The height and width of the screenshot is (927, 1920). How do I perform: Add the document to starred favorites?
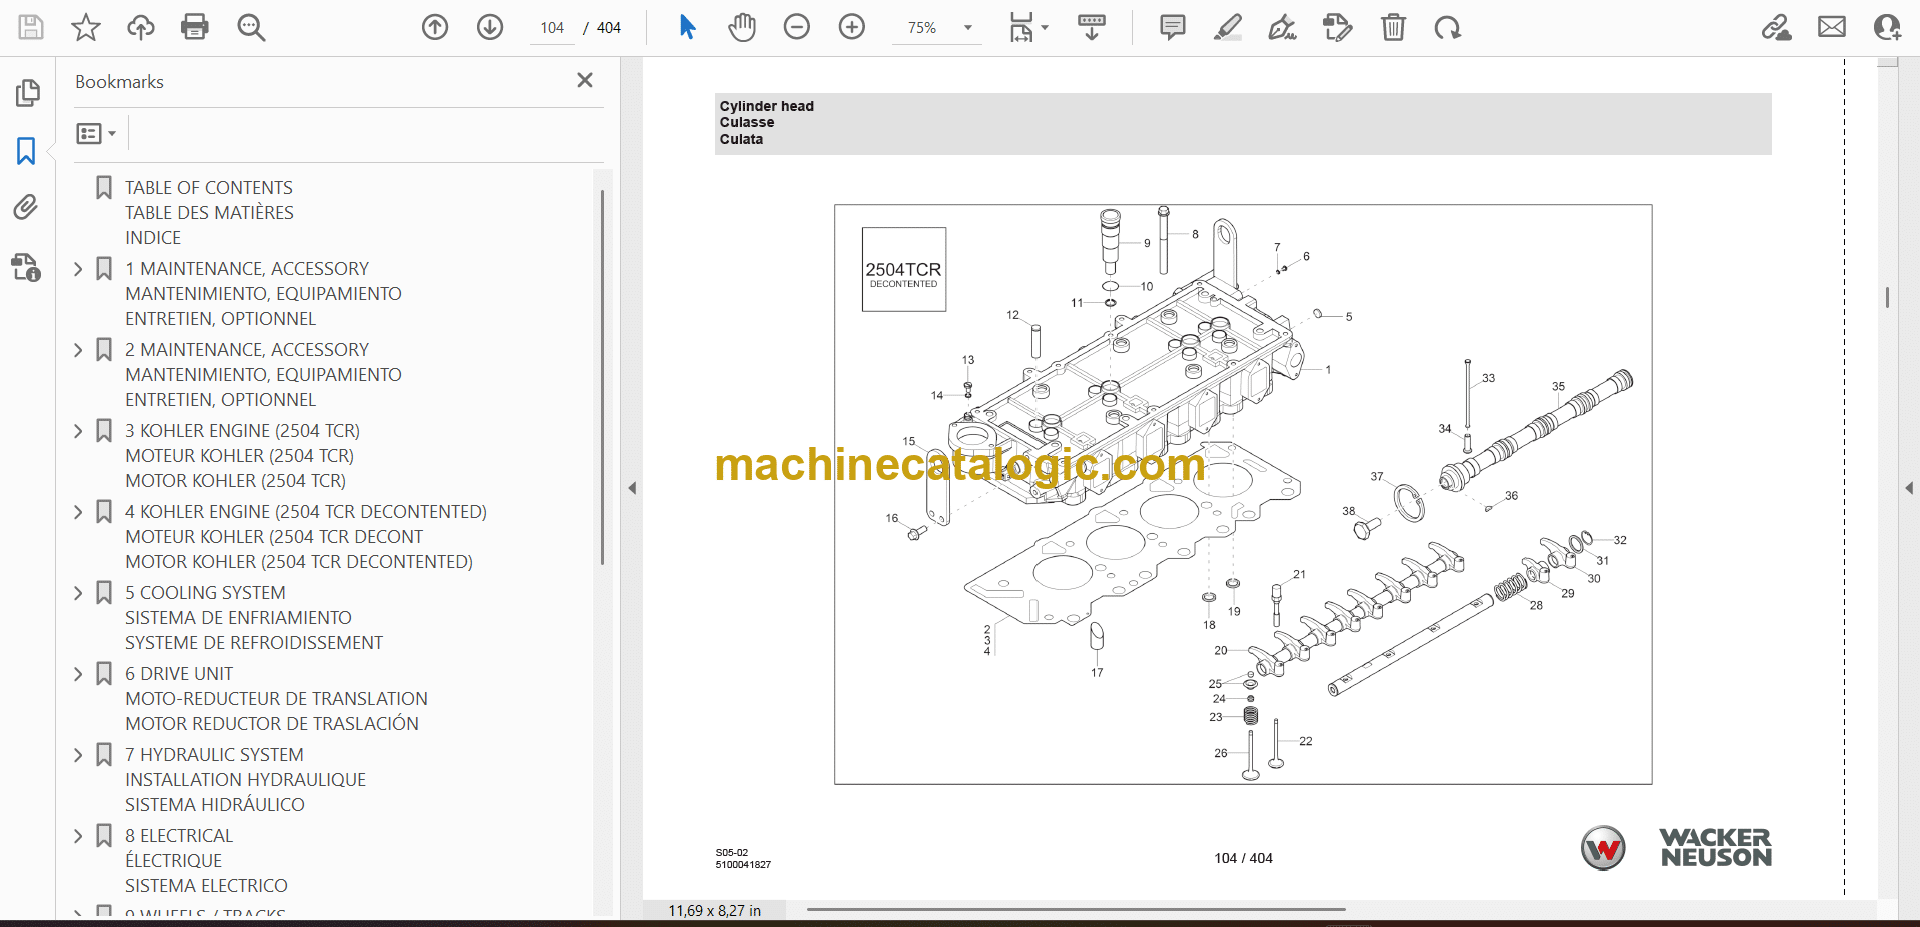tap(86, 27)
